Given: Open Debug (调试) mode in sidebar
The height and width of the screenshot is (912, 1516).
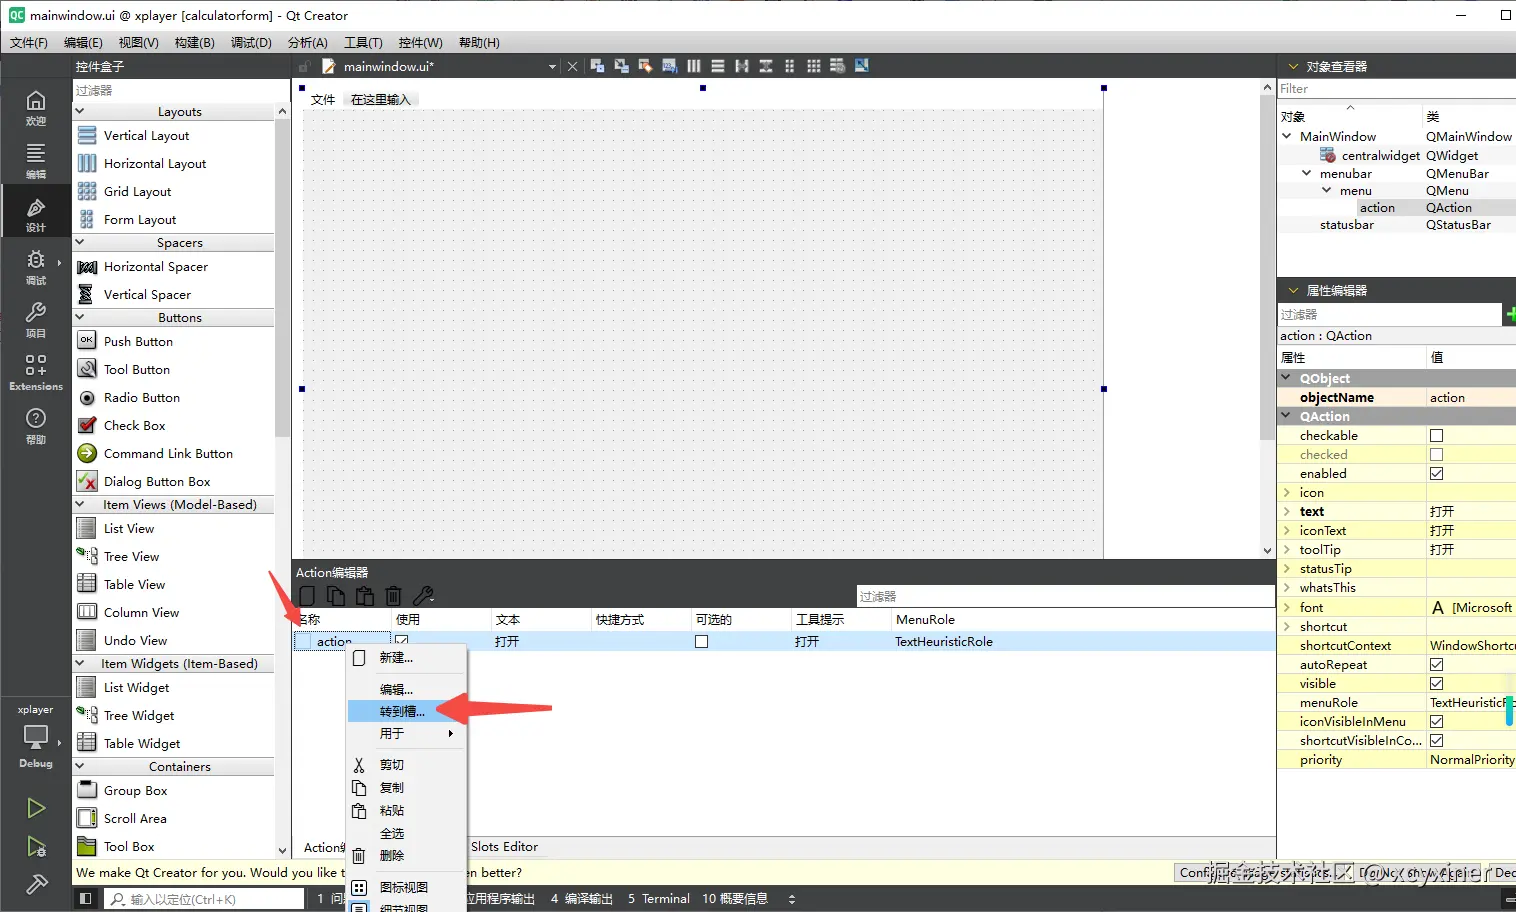Looking at the screenshot, I should coord(35,266).
